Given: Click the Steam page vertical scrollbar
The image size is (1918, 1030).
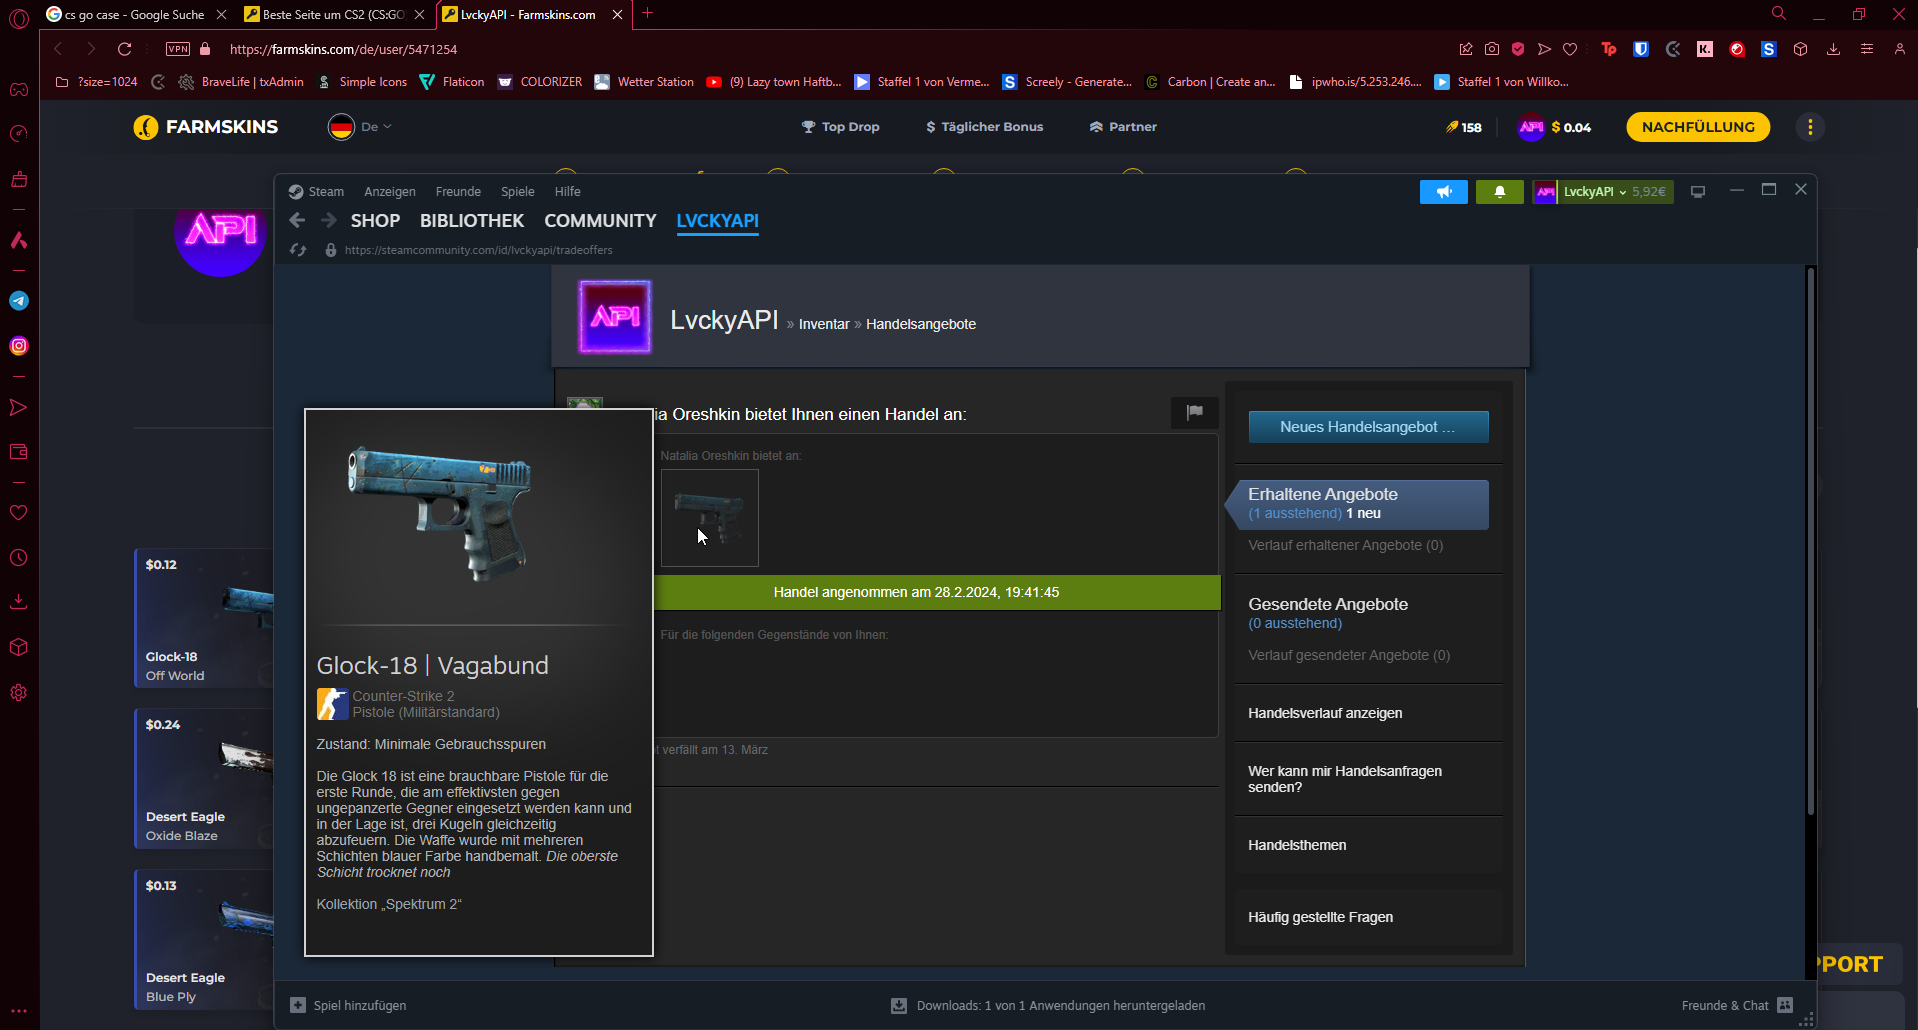Looking at the screenshot, I should (1810, 540).
